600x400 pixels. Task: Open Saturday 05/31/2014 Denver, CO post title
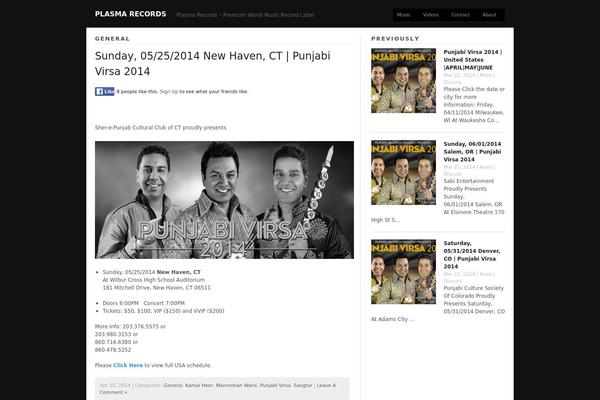(x=472, y=255)
